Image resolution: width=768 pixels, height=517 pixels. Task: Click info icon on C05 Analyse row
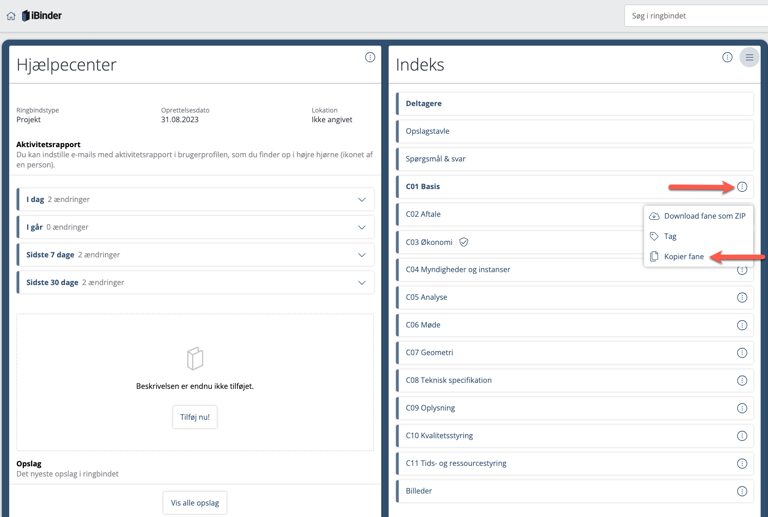742,298
